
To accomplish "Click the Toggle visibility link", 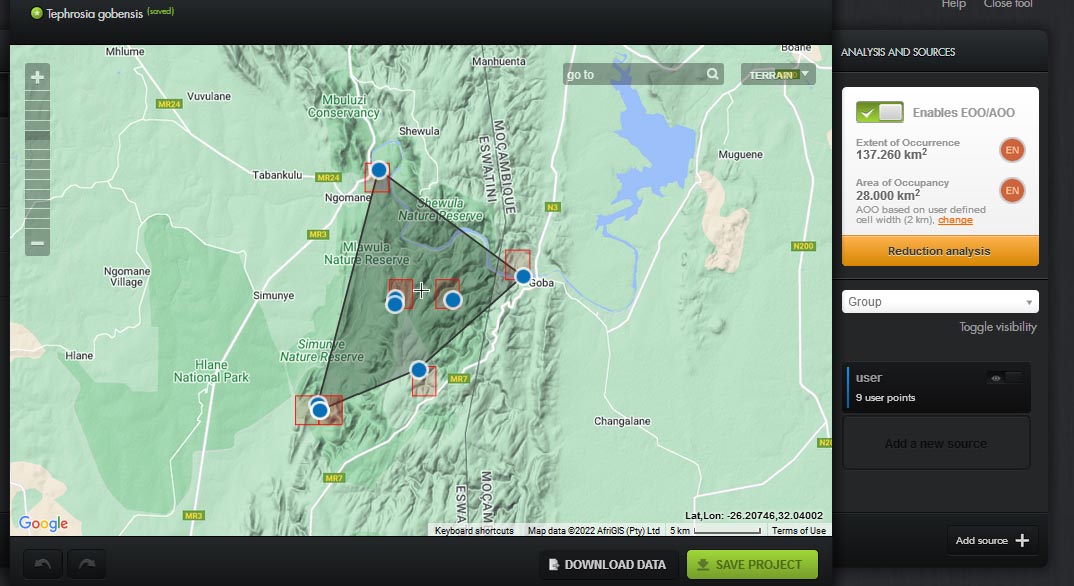I will 997,327.
